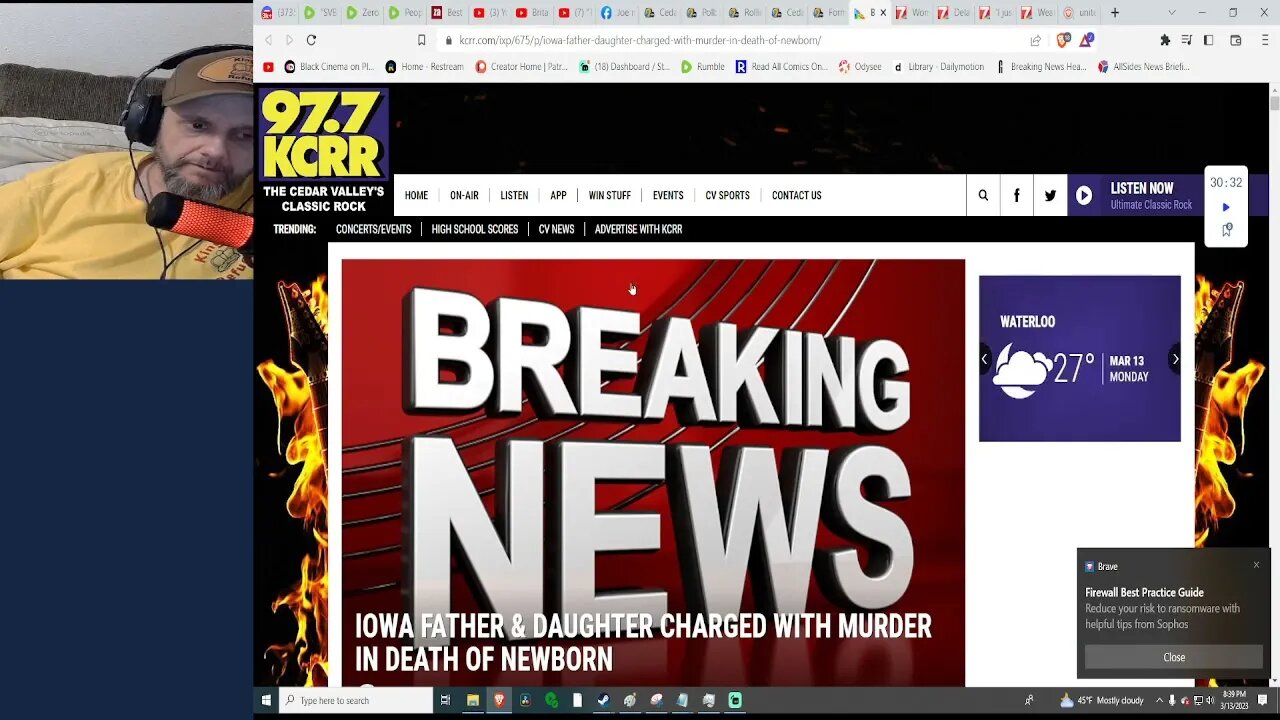This screenshot has height=720, width=1280.
Task: Open a new browser tab
Action: (x=1115, y=13)
